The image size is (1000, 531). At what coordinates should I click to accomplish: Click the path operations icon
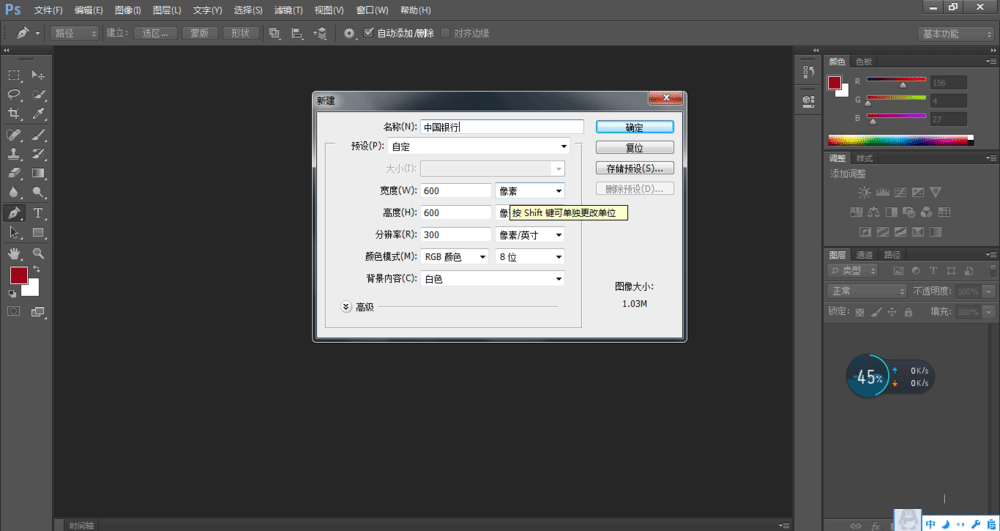pyautogui.click(x=275, y=34)
